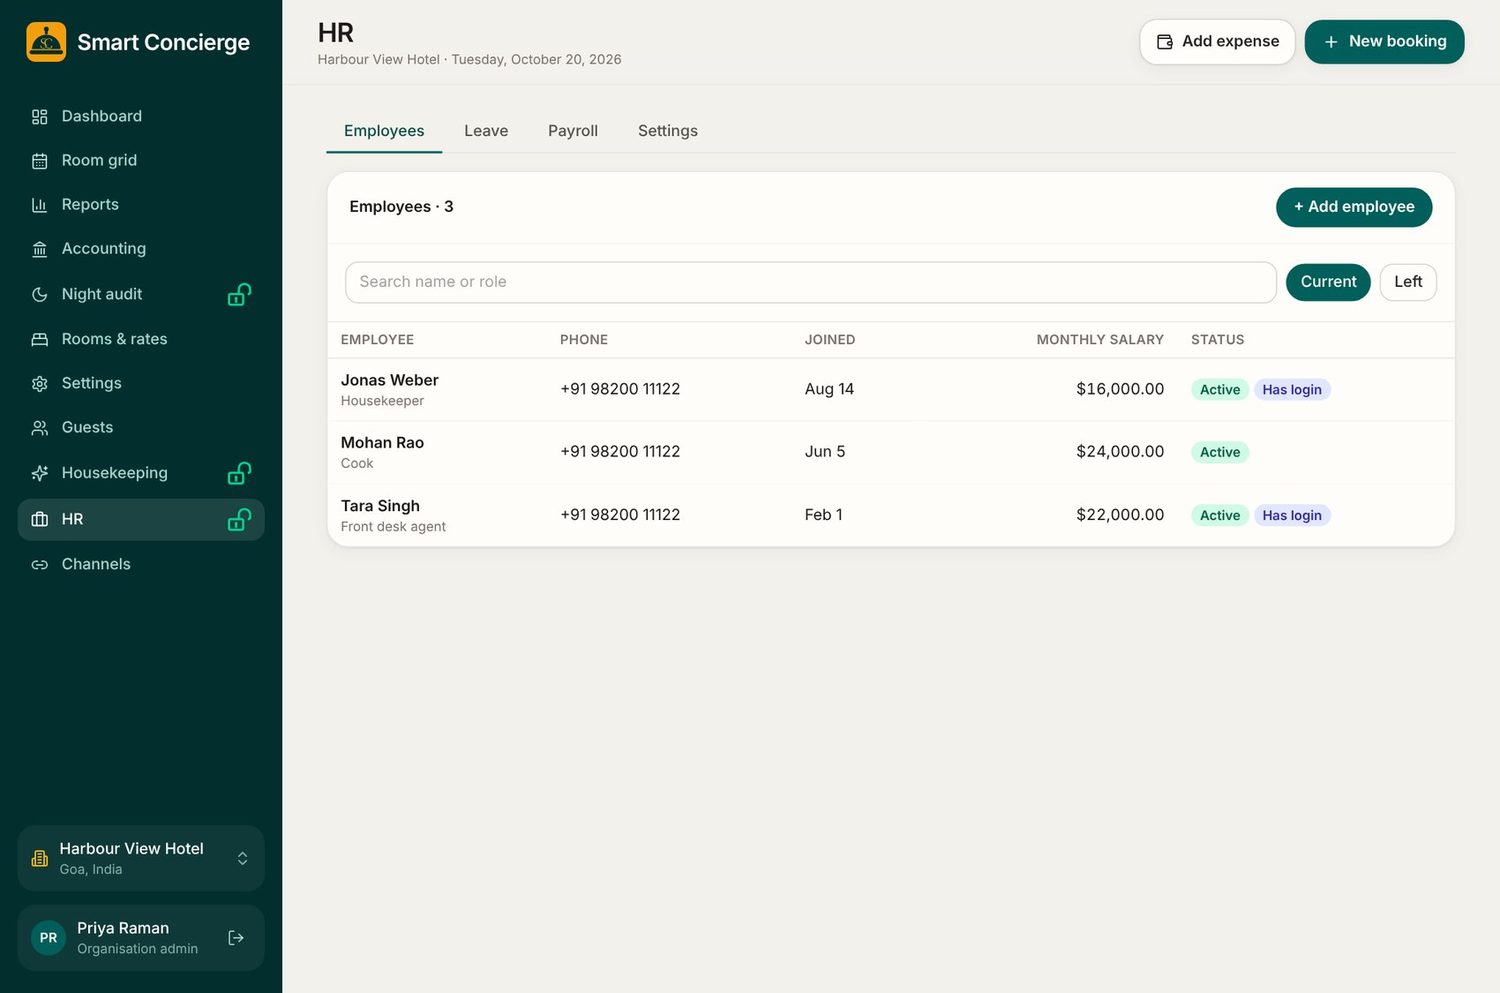Click the Harbour View Hotel building icon
The height and width of the screenshot is (993, 1500).
[40, 858]
